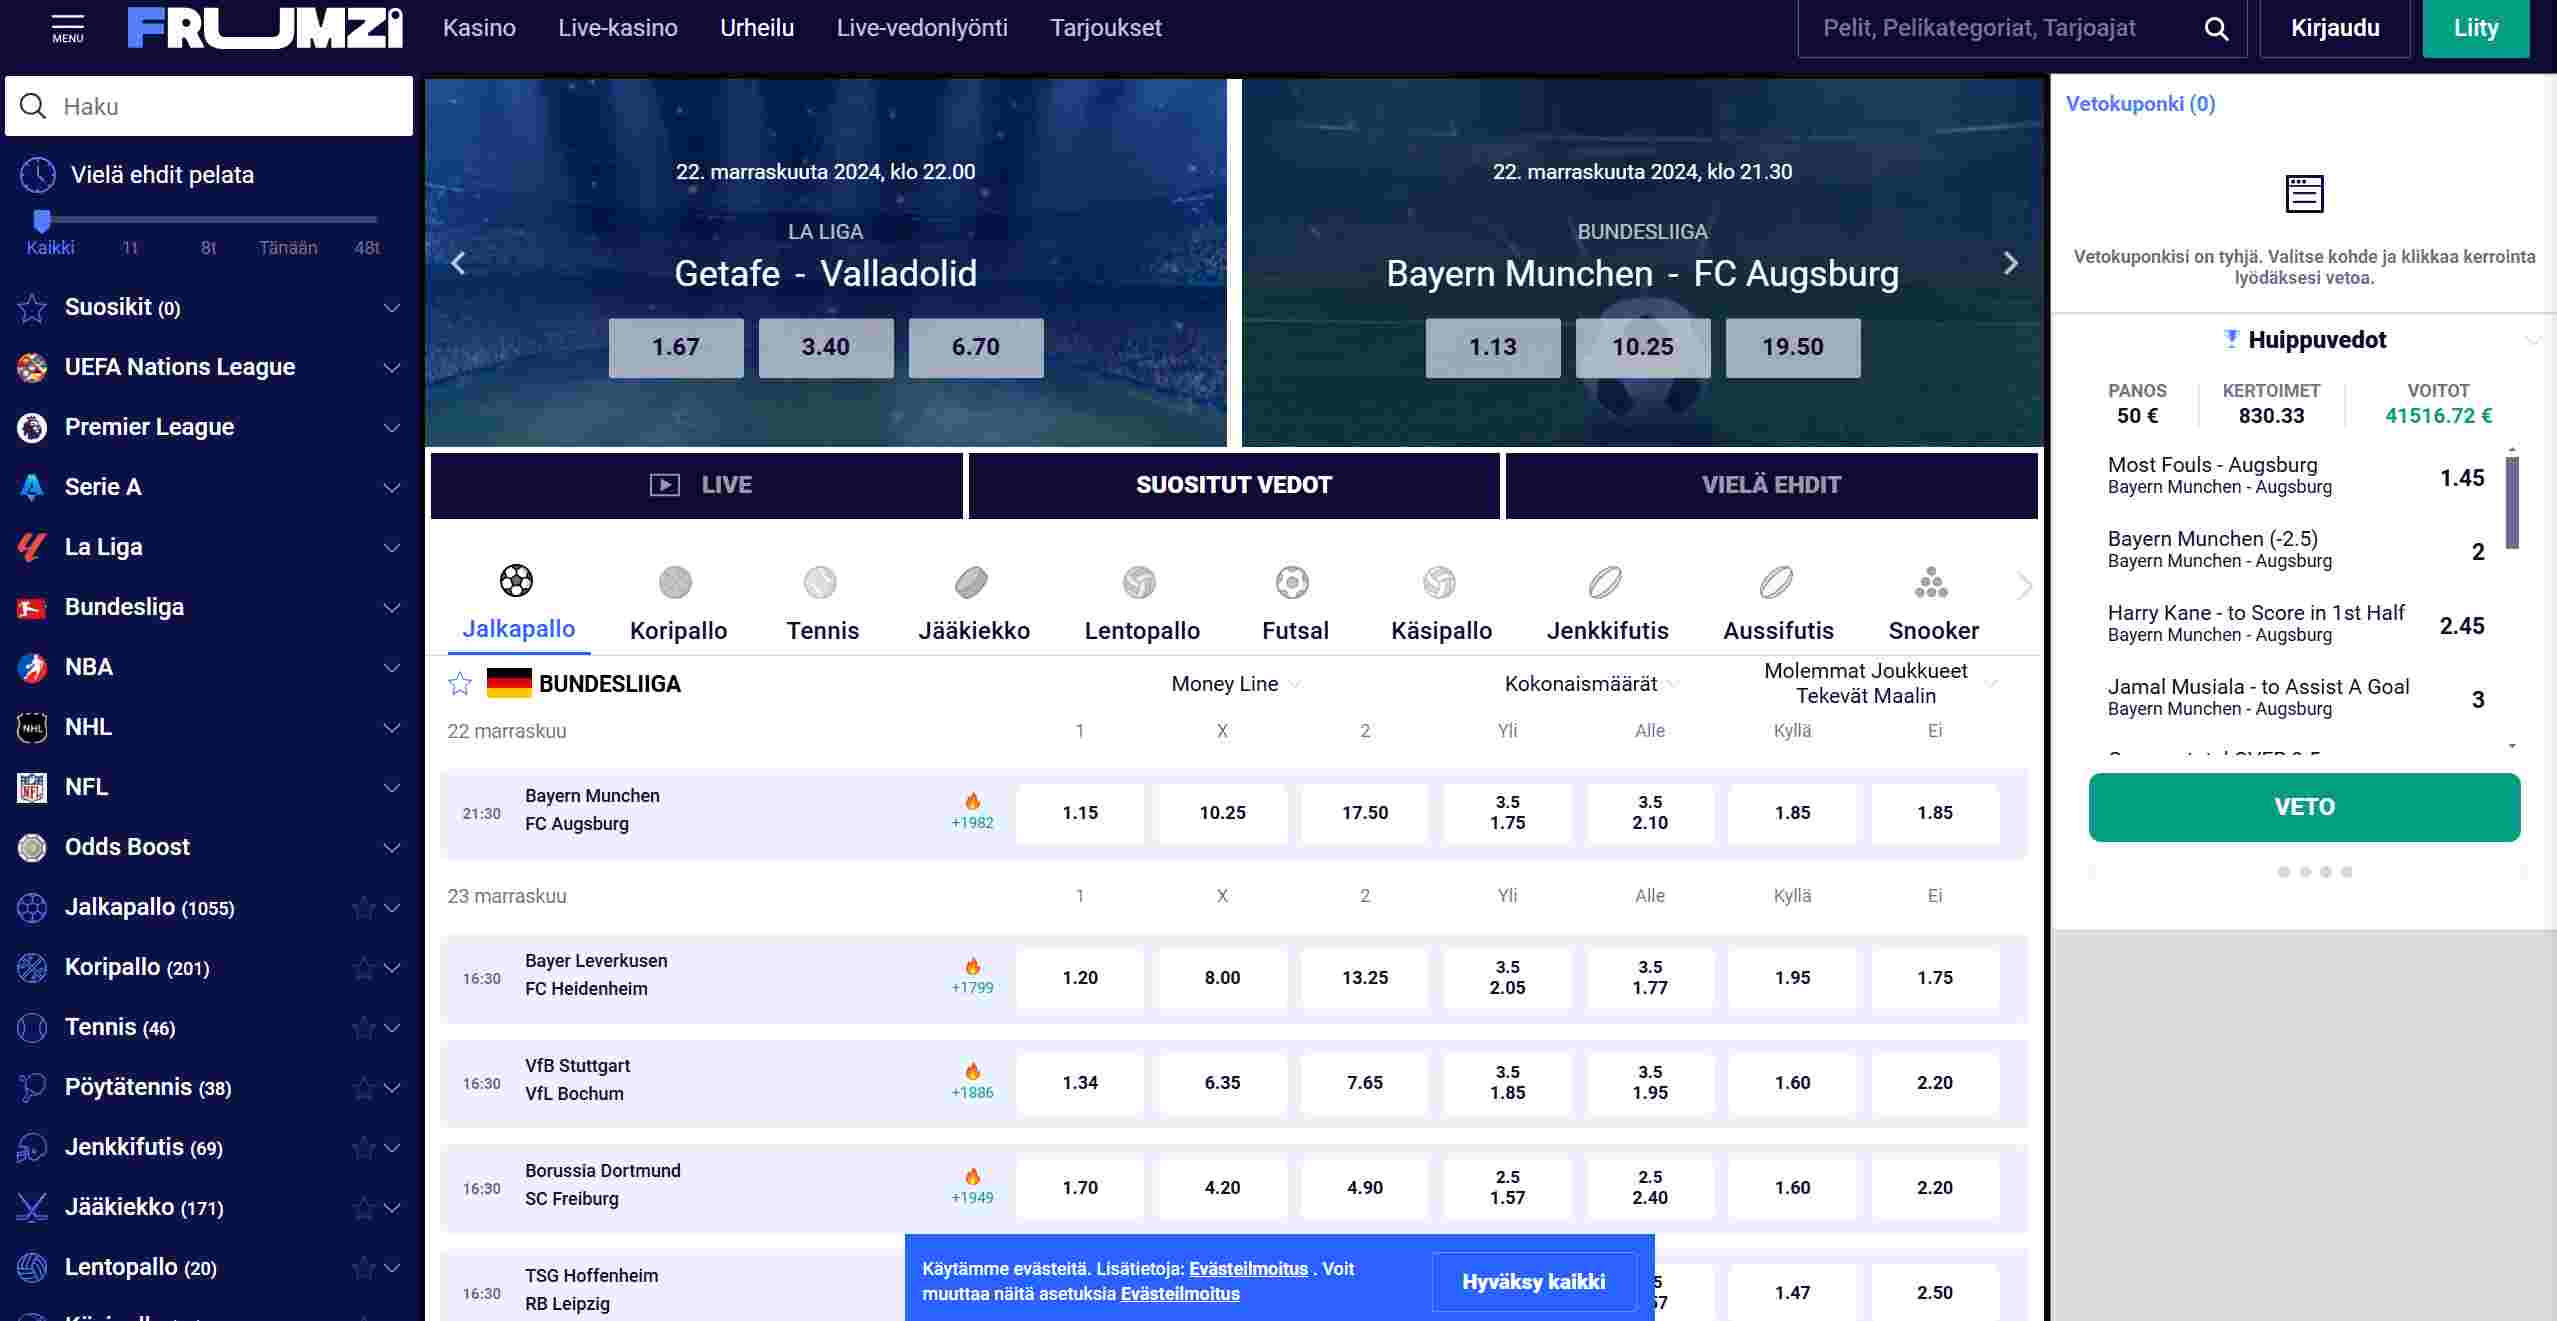Click the Frumzi logo
2557x1321 pixels.
click(x=265, y=28)
